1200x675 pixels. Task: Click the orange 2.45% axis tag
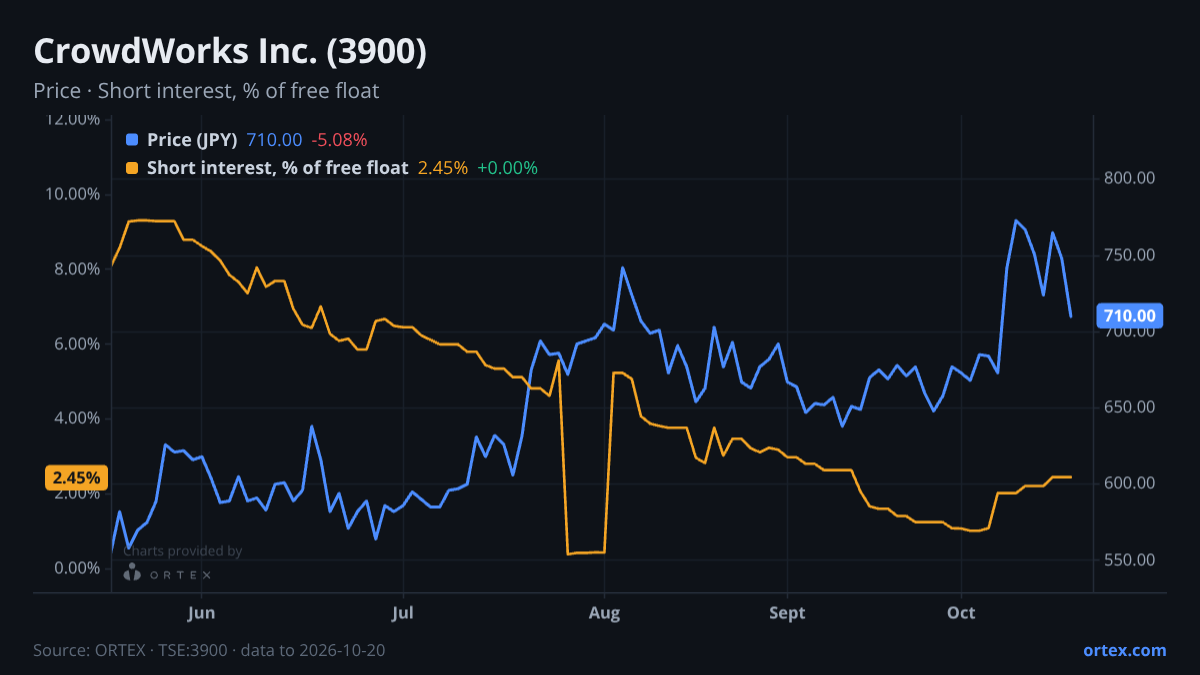pyautogui.click(x=75, y=477)
